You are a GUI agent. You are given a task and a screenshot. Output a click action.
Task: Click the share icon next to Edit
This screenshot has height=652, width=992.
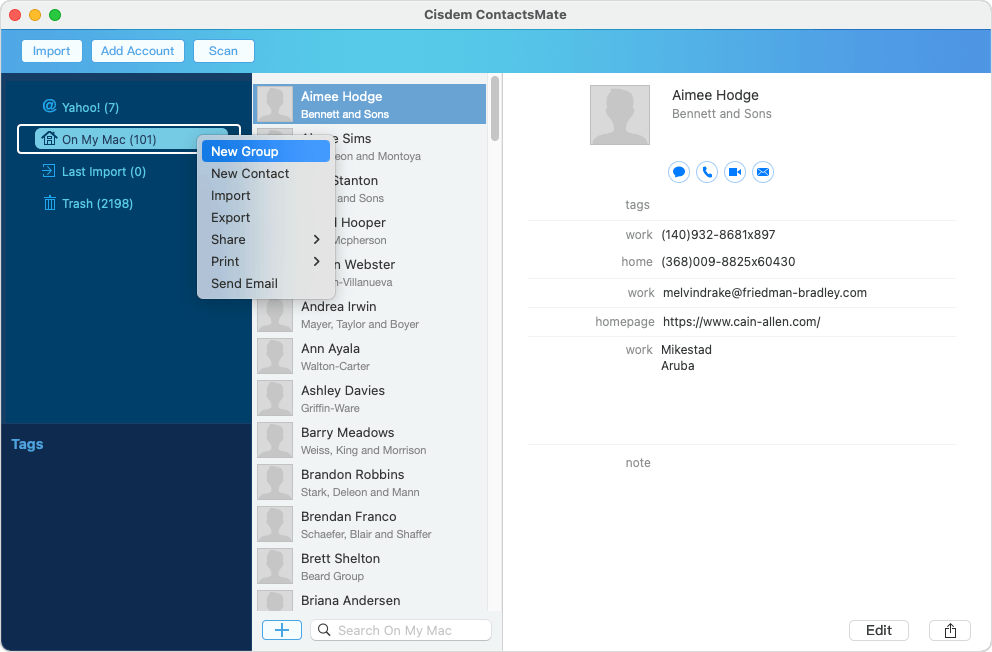coord(950,630)
